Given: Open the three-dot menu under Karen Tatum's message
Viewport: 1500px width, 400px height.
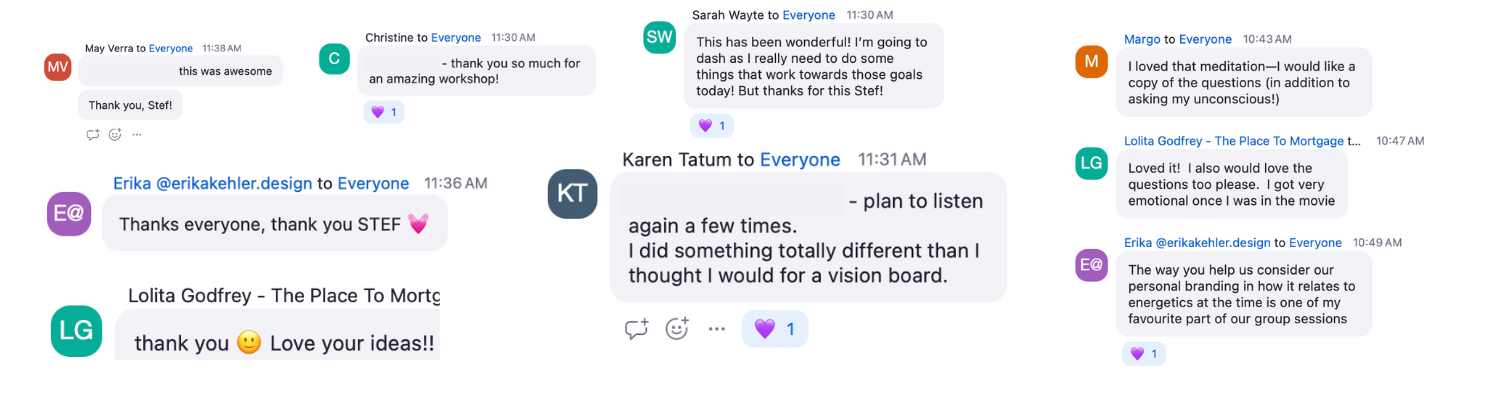Looking at the screenshot, I should [717, 329].
